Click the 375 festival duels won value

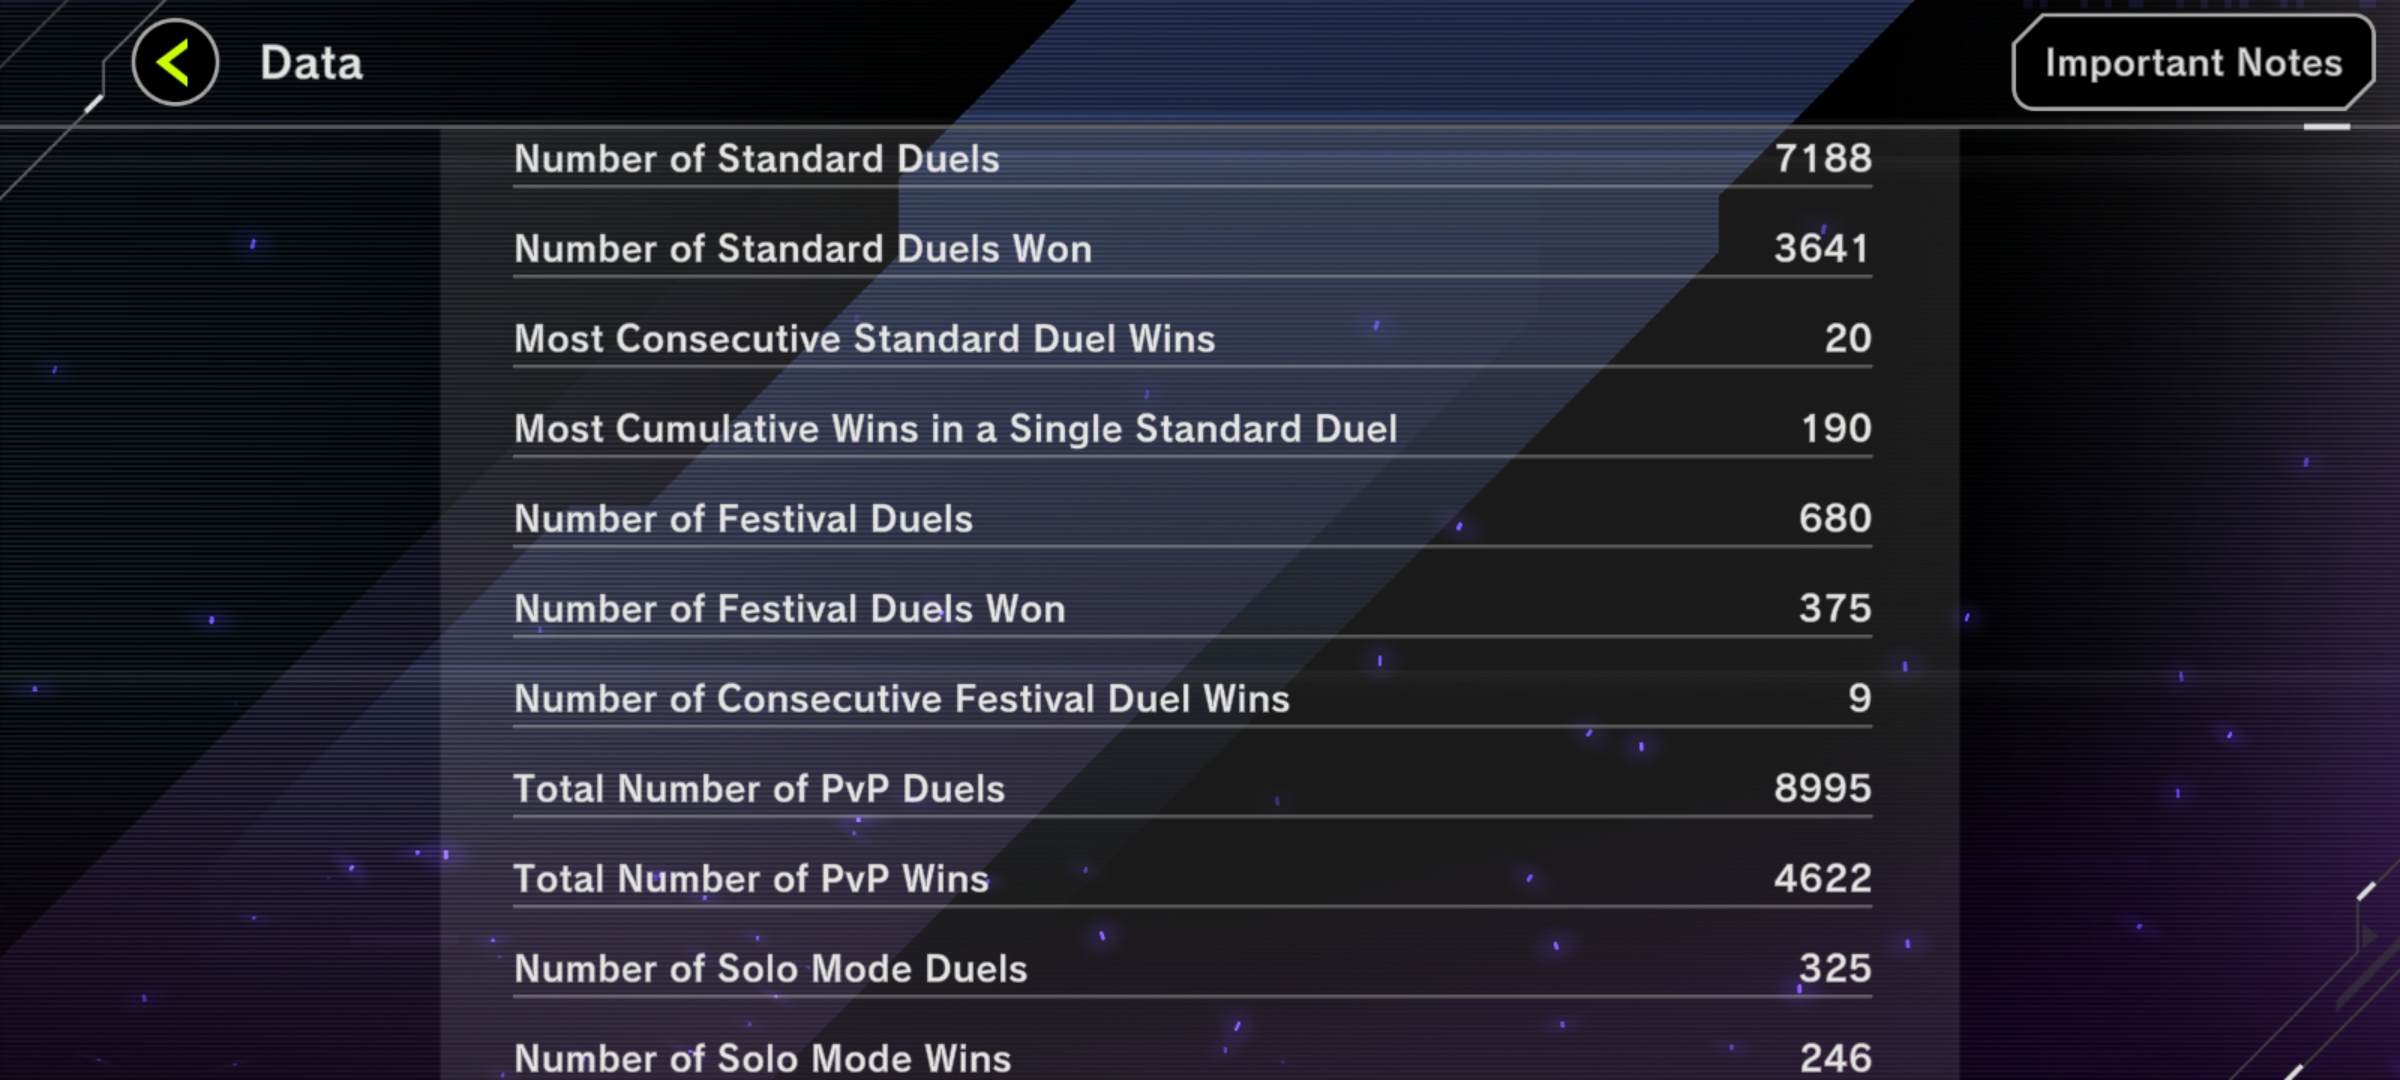[1835, 608]
